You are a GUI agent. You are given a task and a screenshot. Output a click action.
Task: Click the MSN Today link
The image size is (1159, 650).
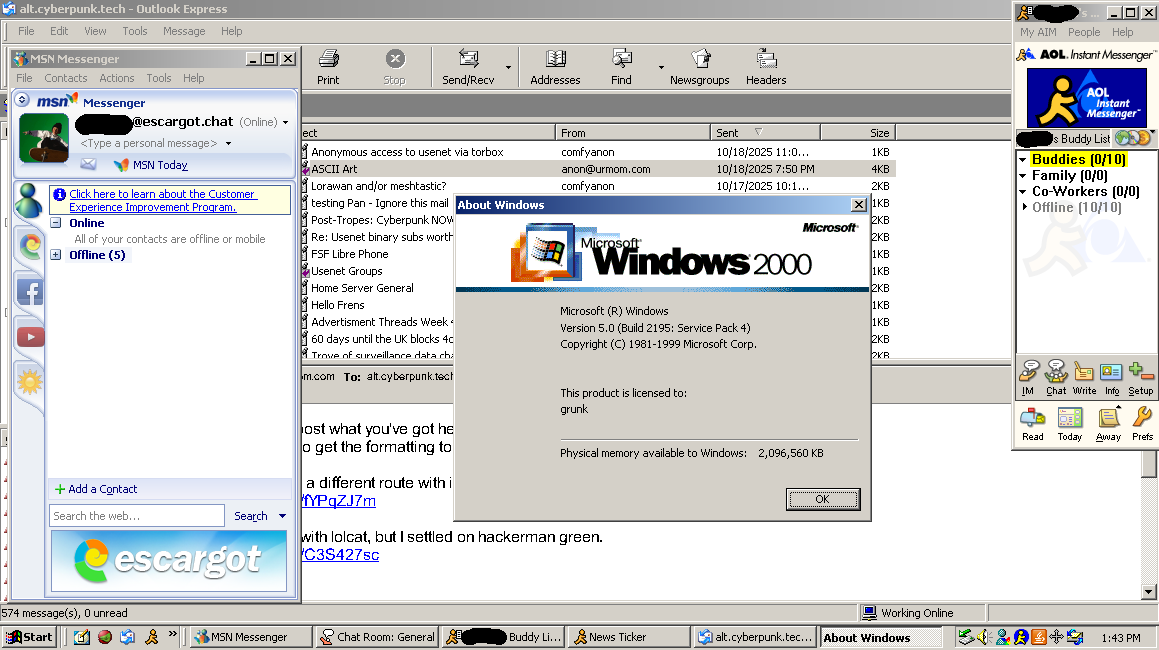point(160,165)
